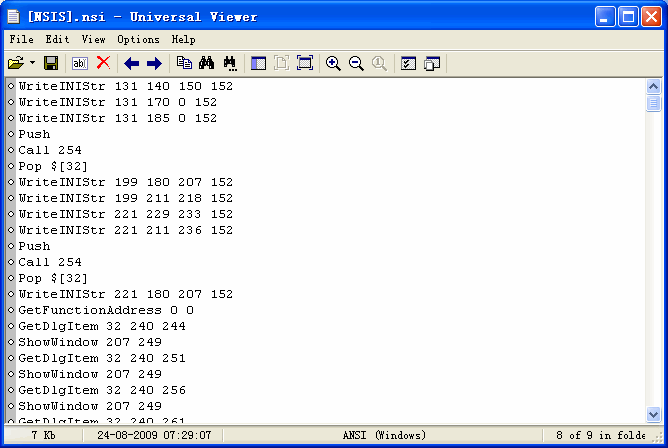Click the Save floppy disk icon
The image size is (668, 448).
50,63
